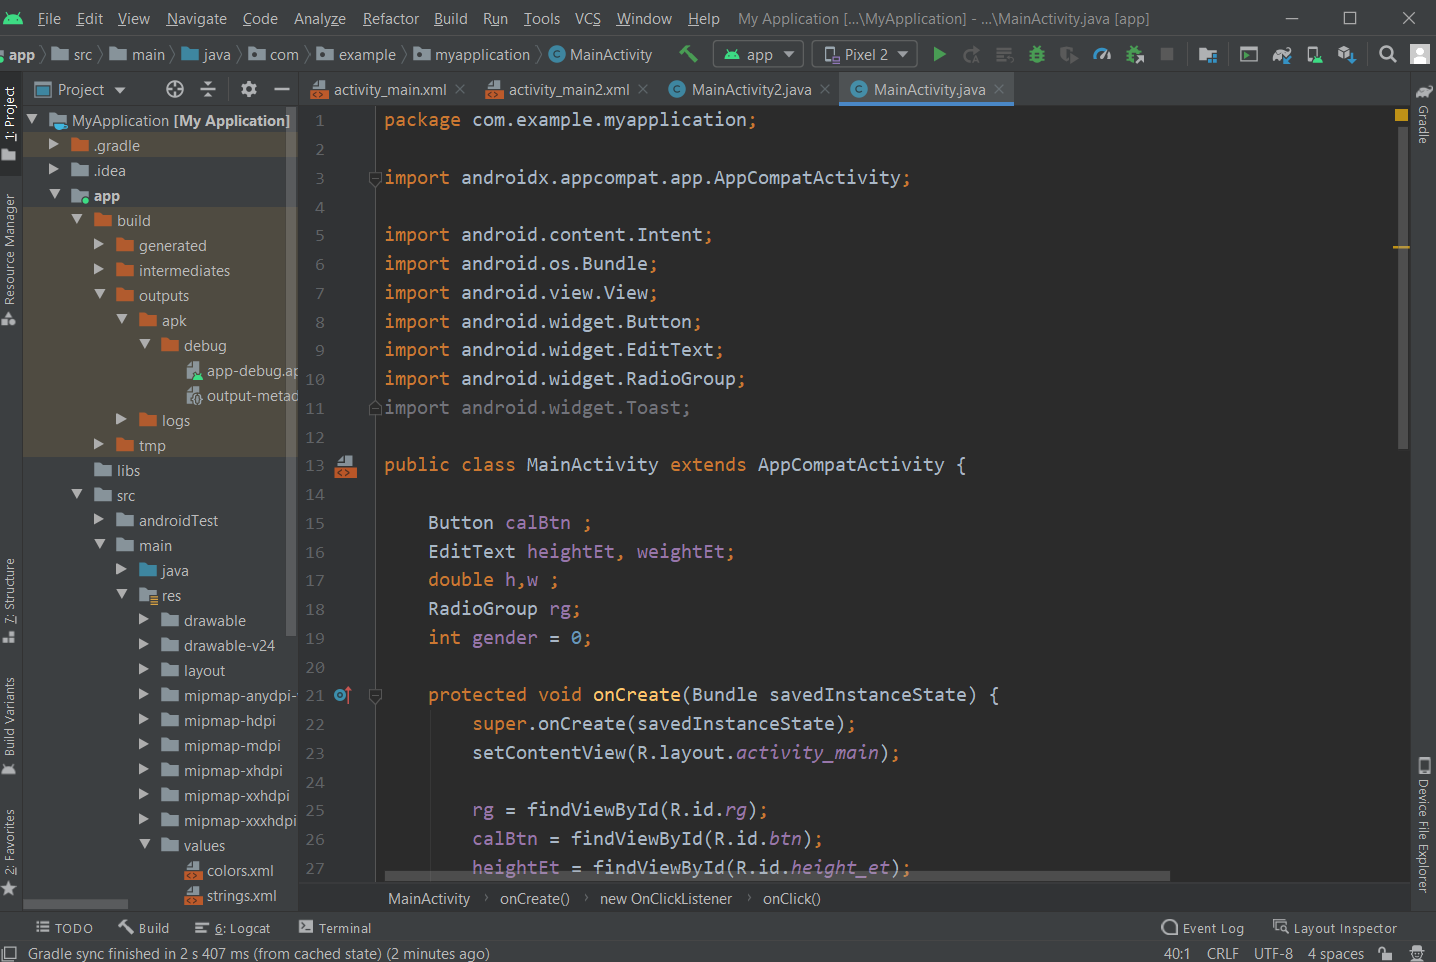Collapse the outputs folder in the tree
The width and height of the screenshot is (1436, 962).
pos(100,295)
